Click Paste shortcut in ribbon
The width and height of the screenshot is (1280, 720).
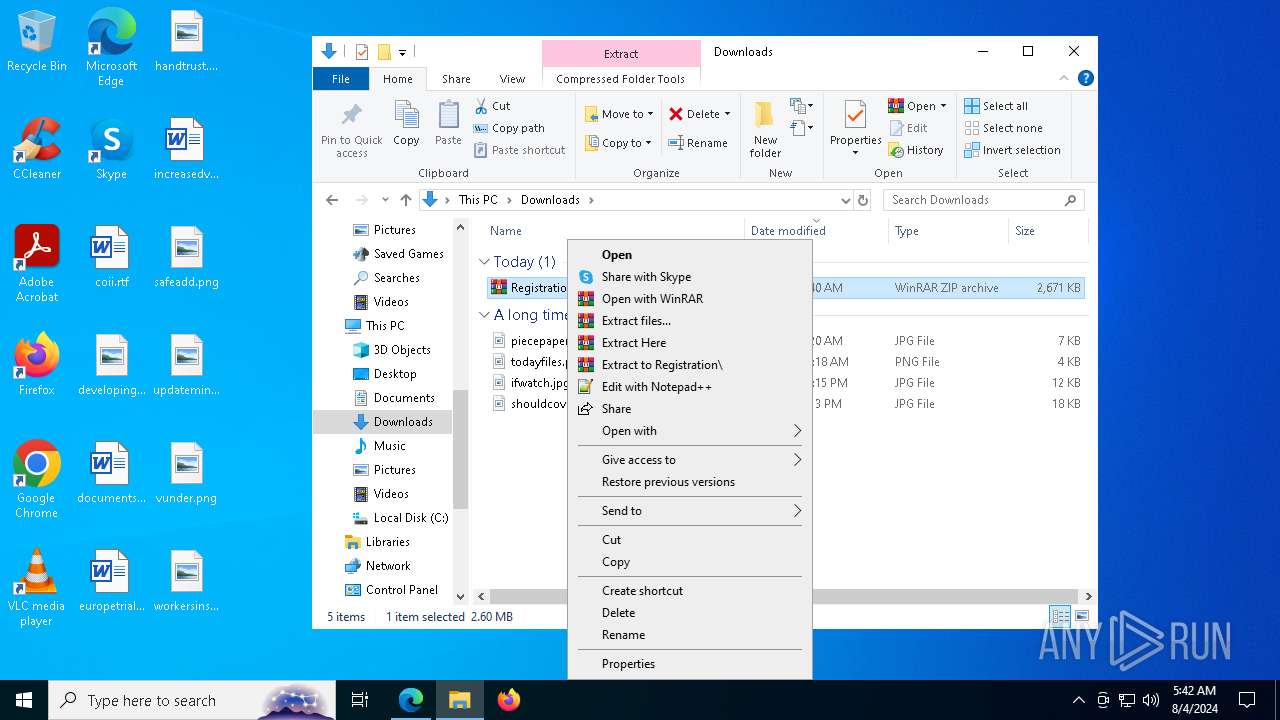click(519, 150)
